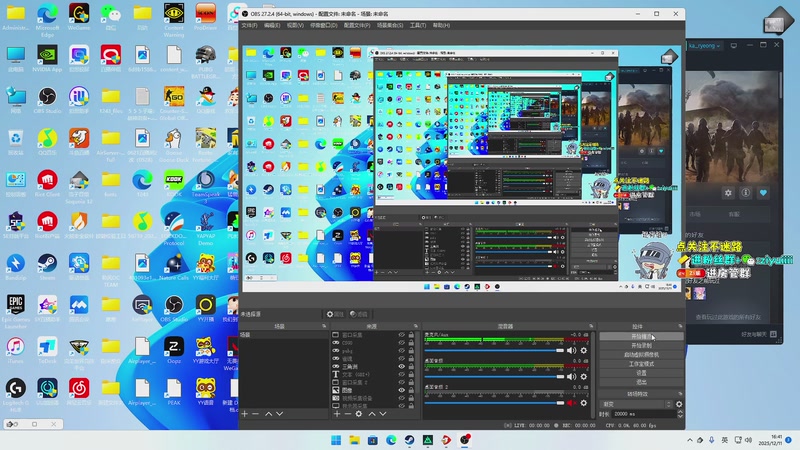Open source properties gear in sources toolbar
This screenshot has height=450, width=800.
(359, 414)
